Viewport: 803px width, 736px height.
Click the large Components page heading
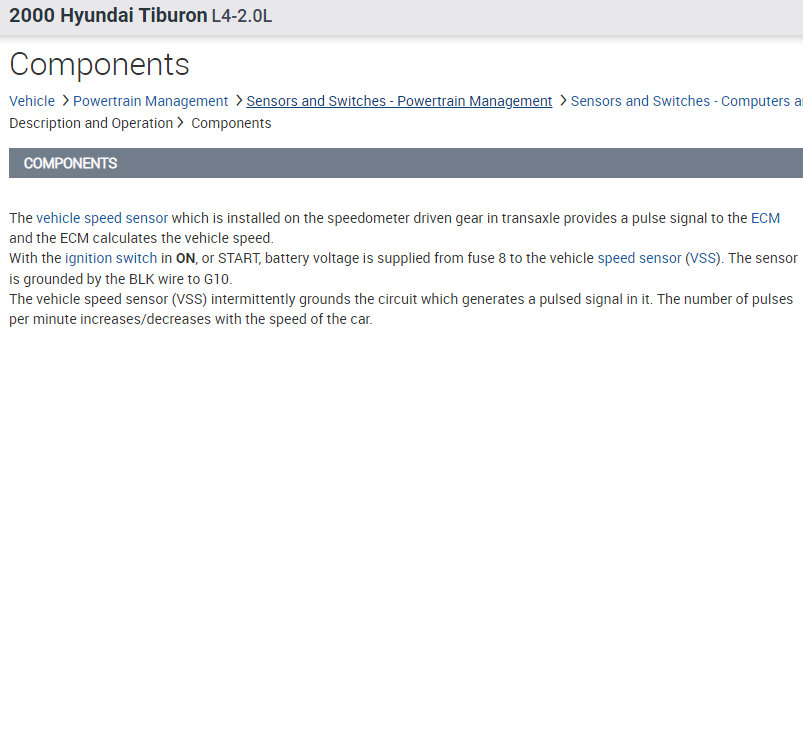coord(99,64)
